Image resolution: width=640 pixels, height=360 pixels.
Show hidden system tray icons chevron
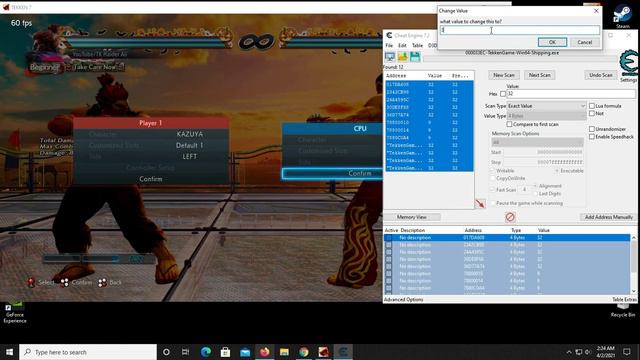569,352
